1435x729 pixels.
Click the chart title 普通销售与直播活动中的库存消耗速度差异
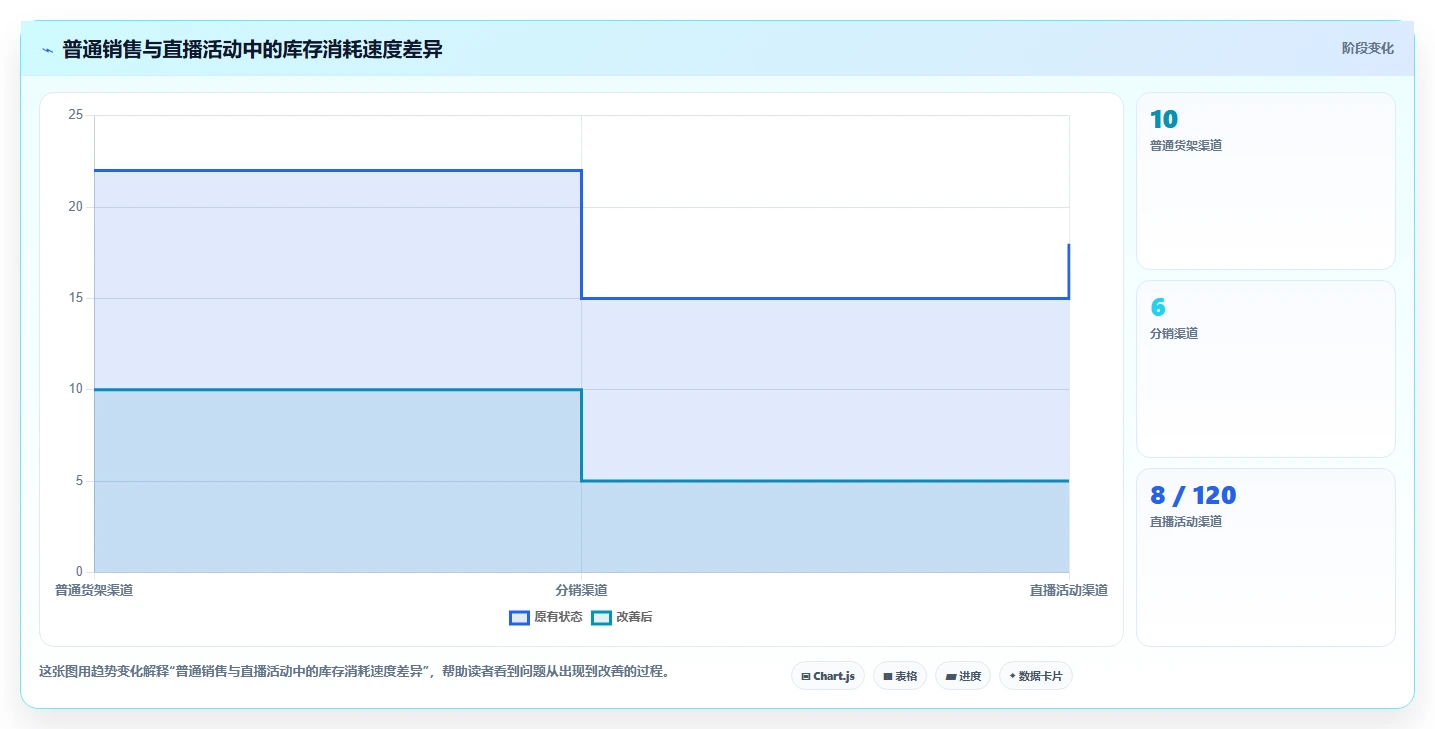(x=252, y=50)
